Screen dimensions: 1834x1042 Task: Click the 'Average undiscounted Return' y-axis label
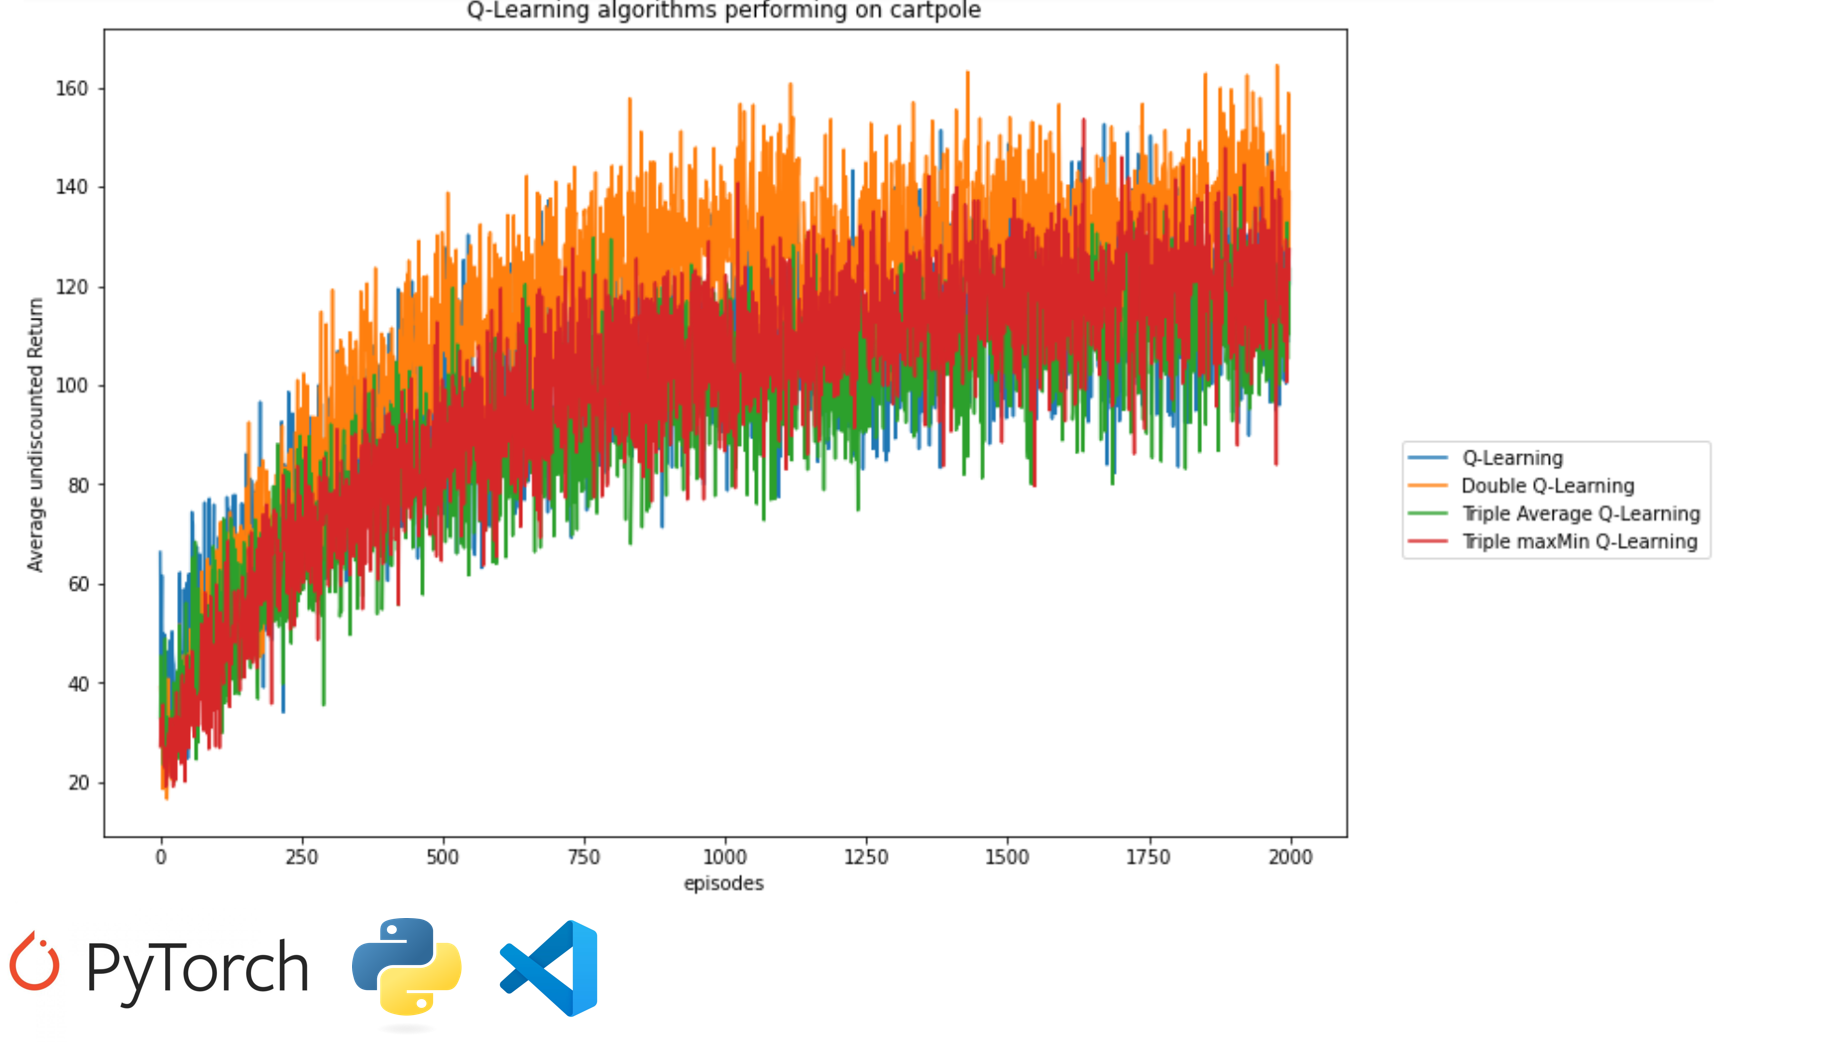click(36, 434)
